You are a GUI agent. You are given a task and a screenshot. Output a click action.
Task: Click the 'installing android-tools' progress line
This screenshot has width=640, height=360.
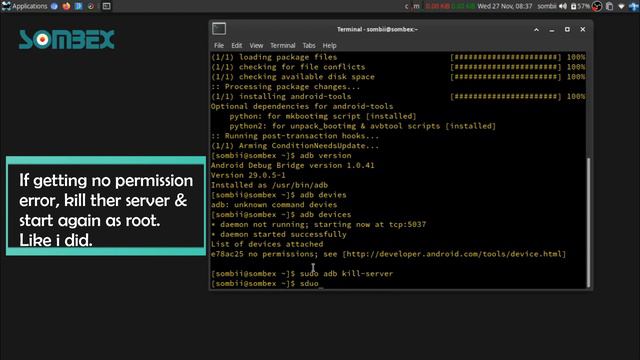coord(398,96)
